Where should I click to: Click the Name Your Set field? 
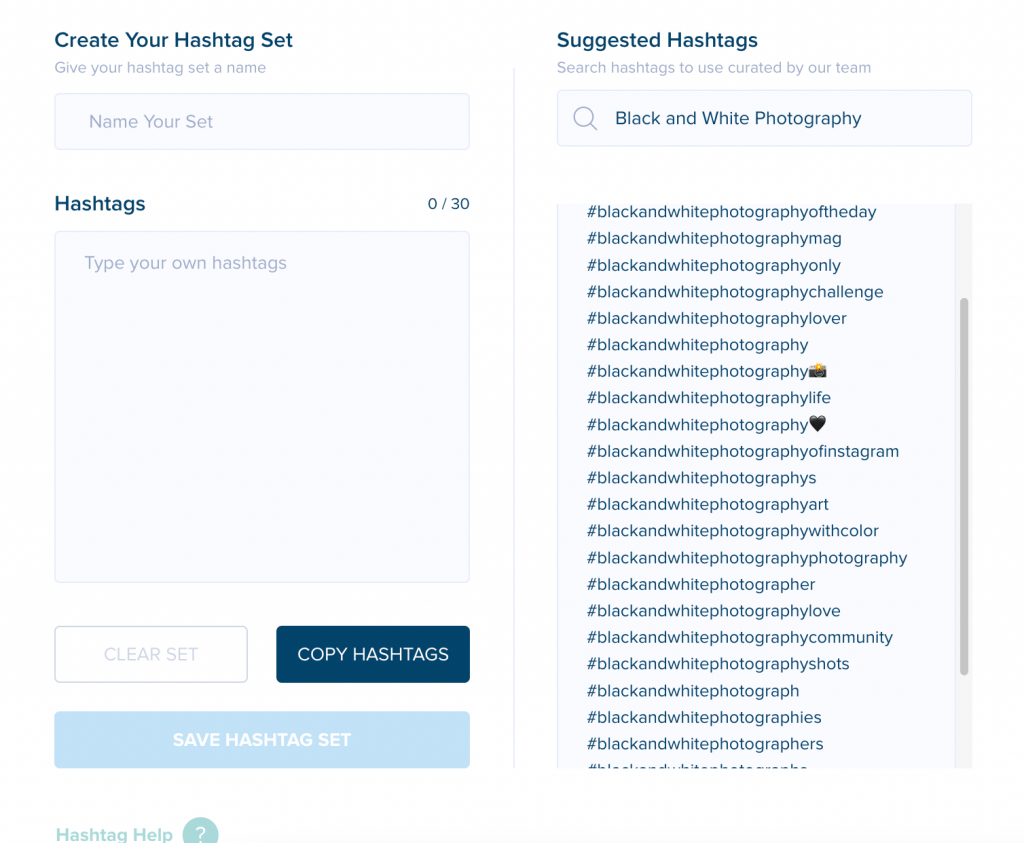click(x=262, y=121)
